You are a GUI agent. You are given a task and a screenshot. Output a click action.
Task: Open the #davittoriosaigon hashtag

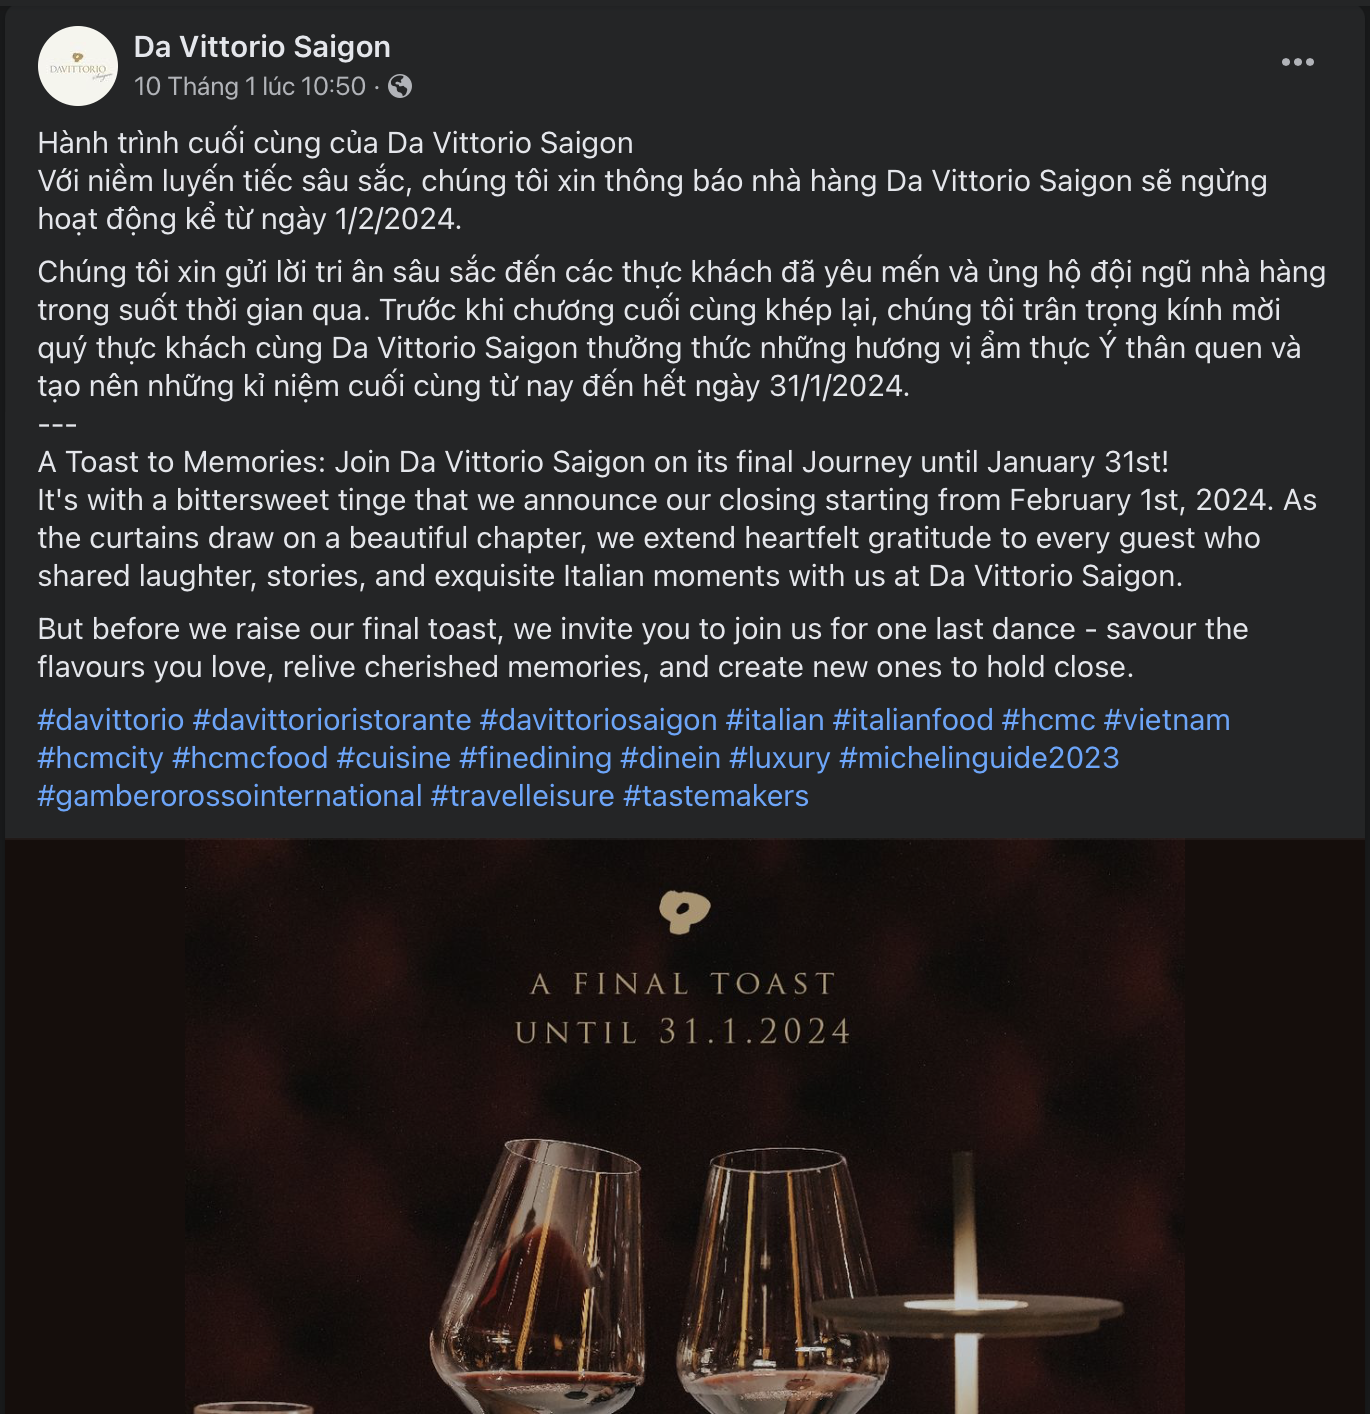[x=598, y=720]
